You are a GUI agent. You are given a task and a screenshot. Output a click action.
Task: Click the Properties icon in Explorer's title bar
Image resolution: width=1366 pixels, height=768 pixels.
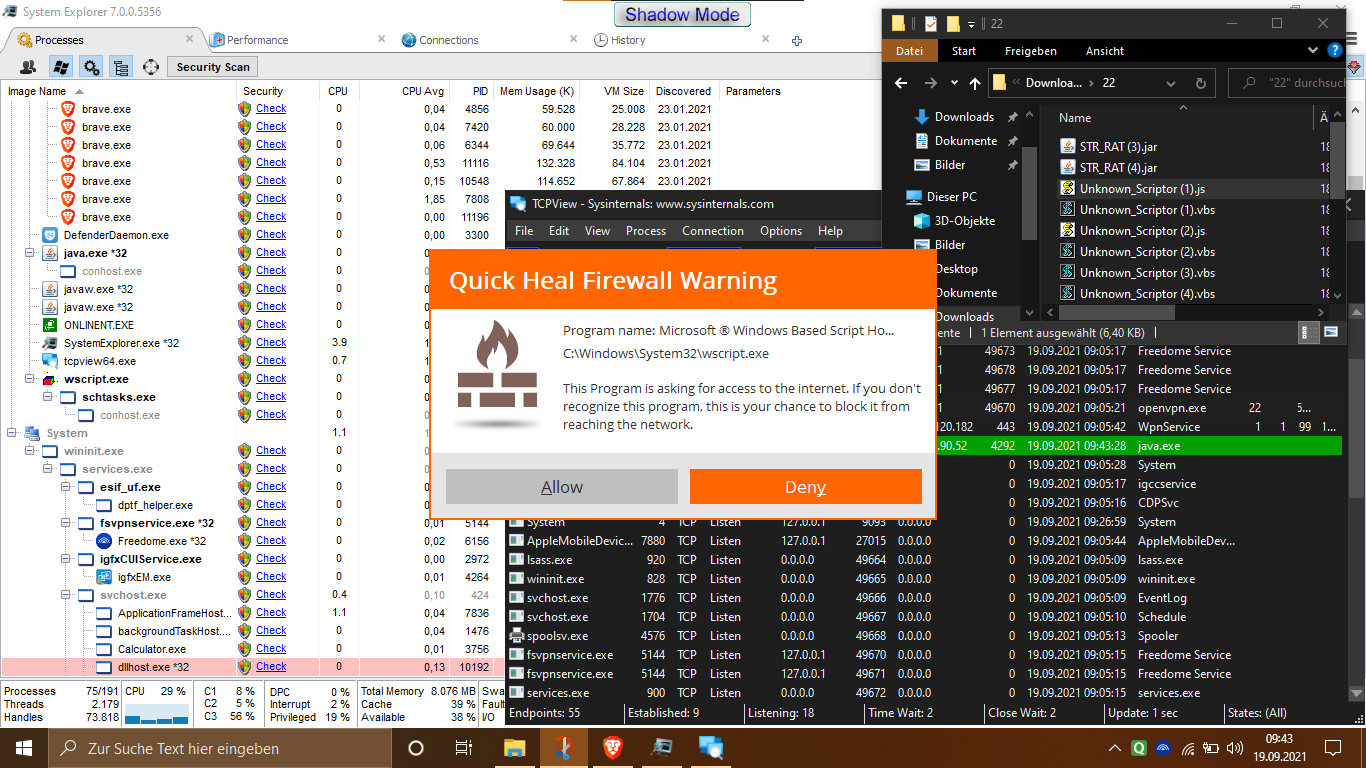tap(930, 23)
